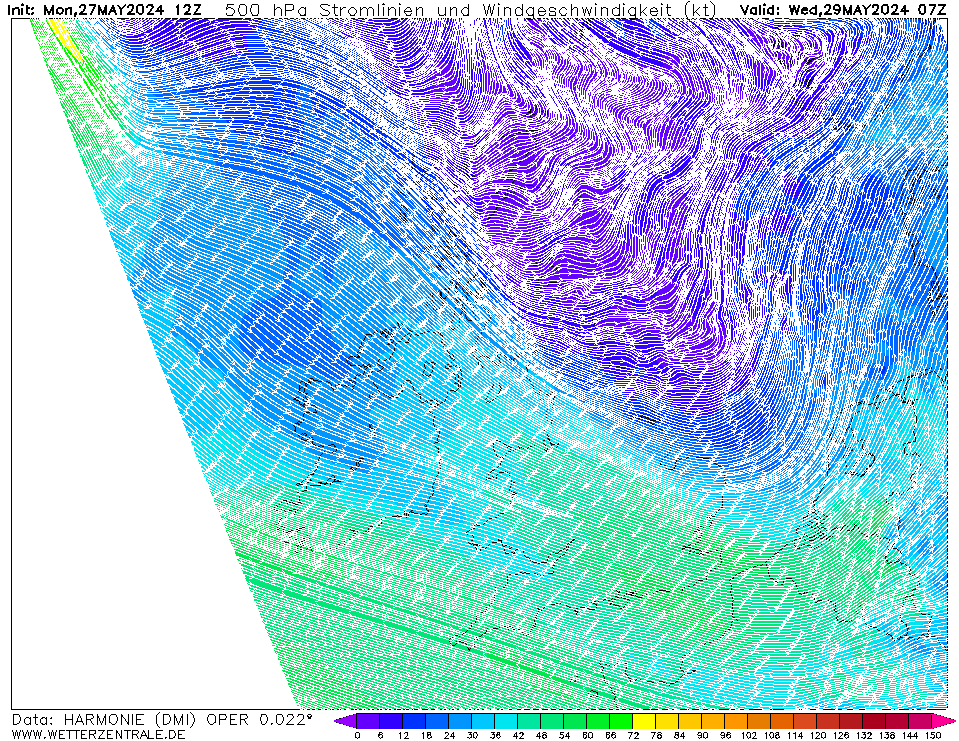Click the legend value label '0'
Screen dimensions: 959x741
tap(357, 735)
